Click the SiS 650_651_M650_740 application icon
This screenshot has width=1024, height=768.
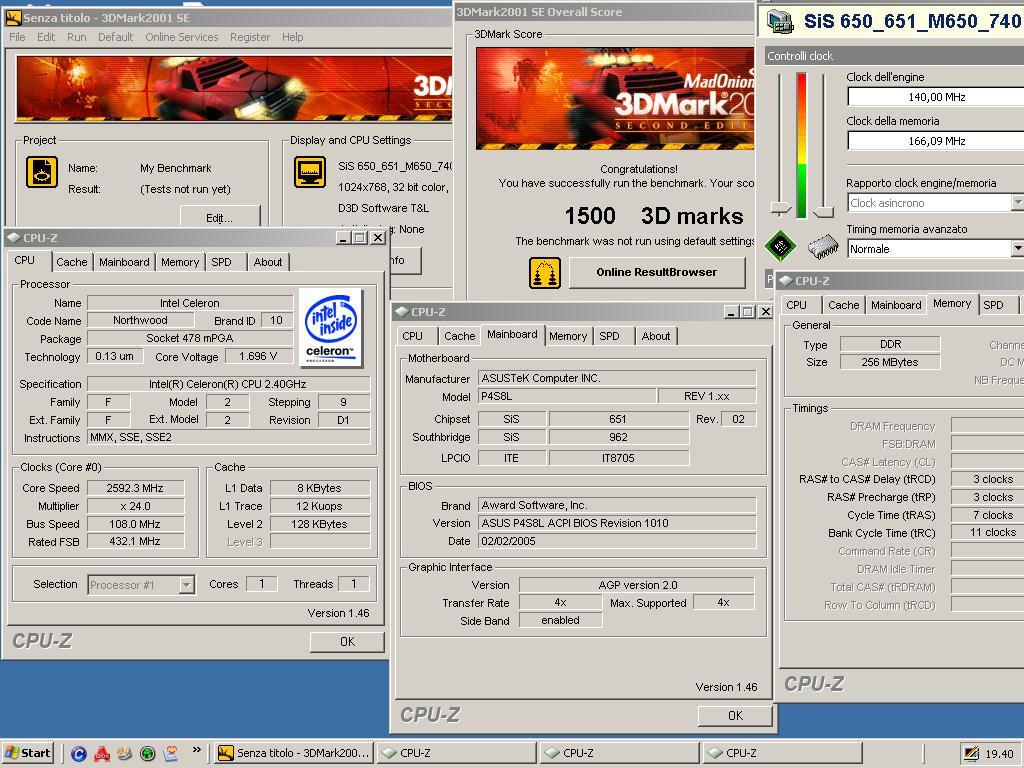[x=780, y=22]
